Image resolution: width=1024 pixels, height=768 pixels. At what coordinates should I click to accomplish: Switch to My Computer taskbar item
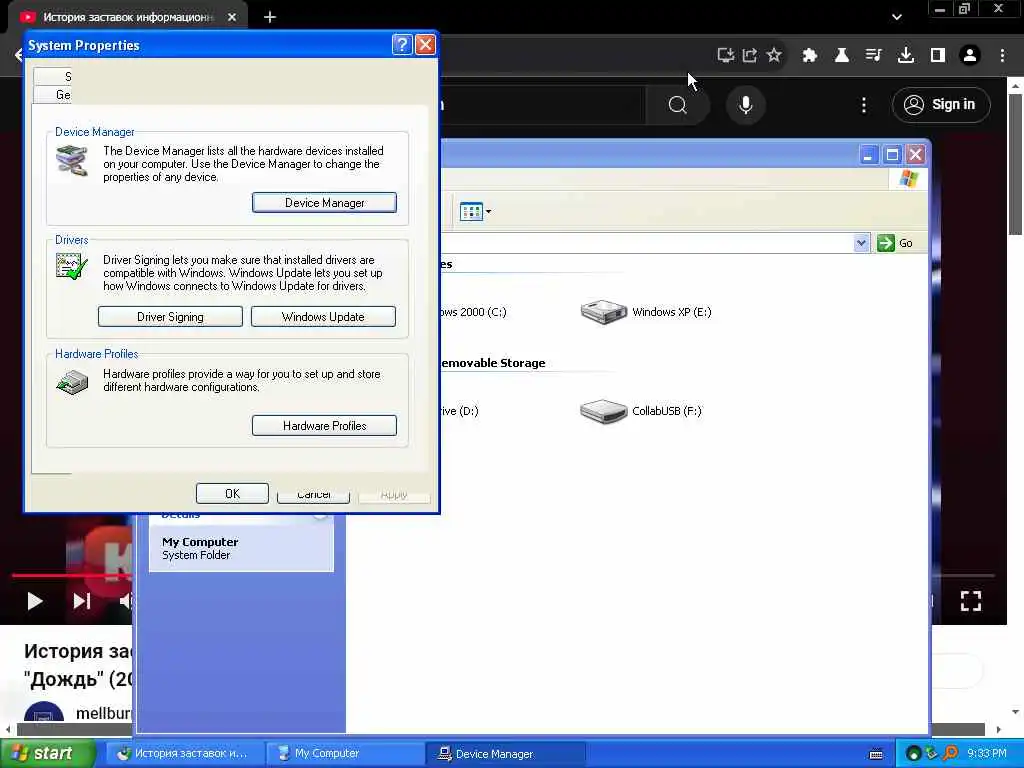coord(346,754)
